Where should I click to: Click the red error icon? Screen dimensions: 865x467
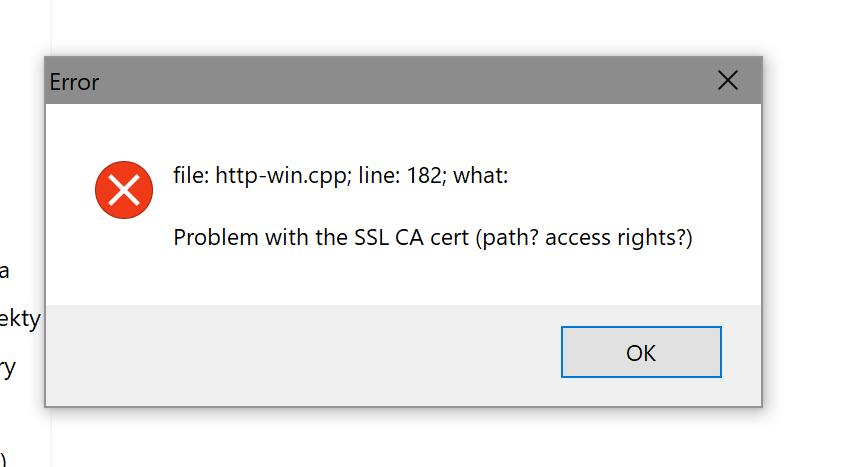click(123, 189)
